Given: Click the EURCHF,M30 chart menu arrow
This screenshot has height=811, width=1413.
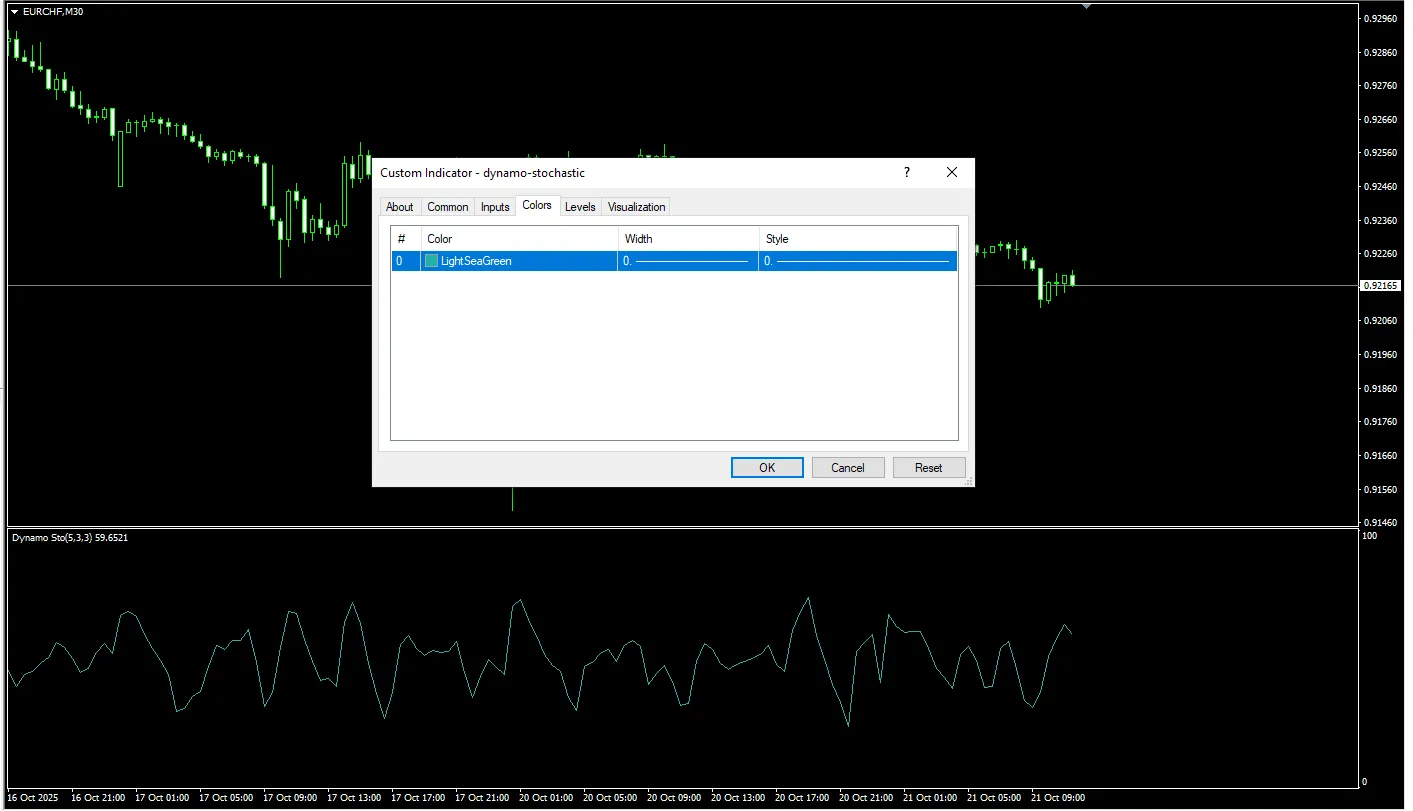Looking at the screenshot, I should coord(14,12).
